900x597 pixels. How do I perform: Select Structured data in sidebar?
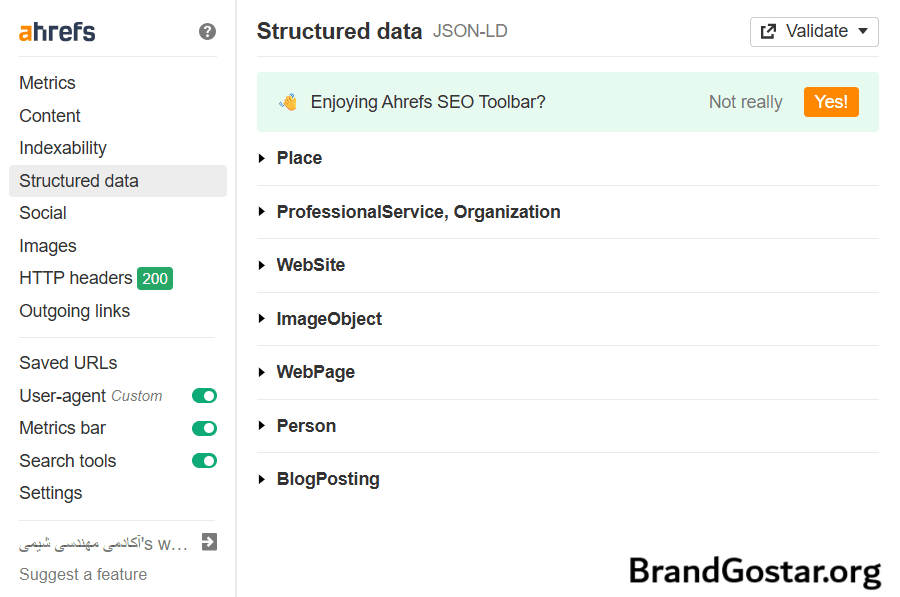click(118, 181)
